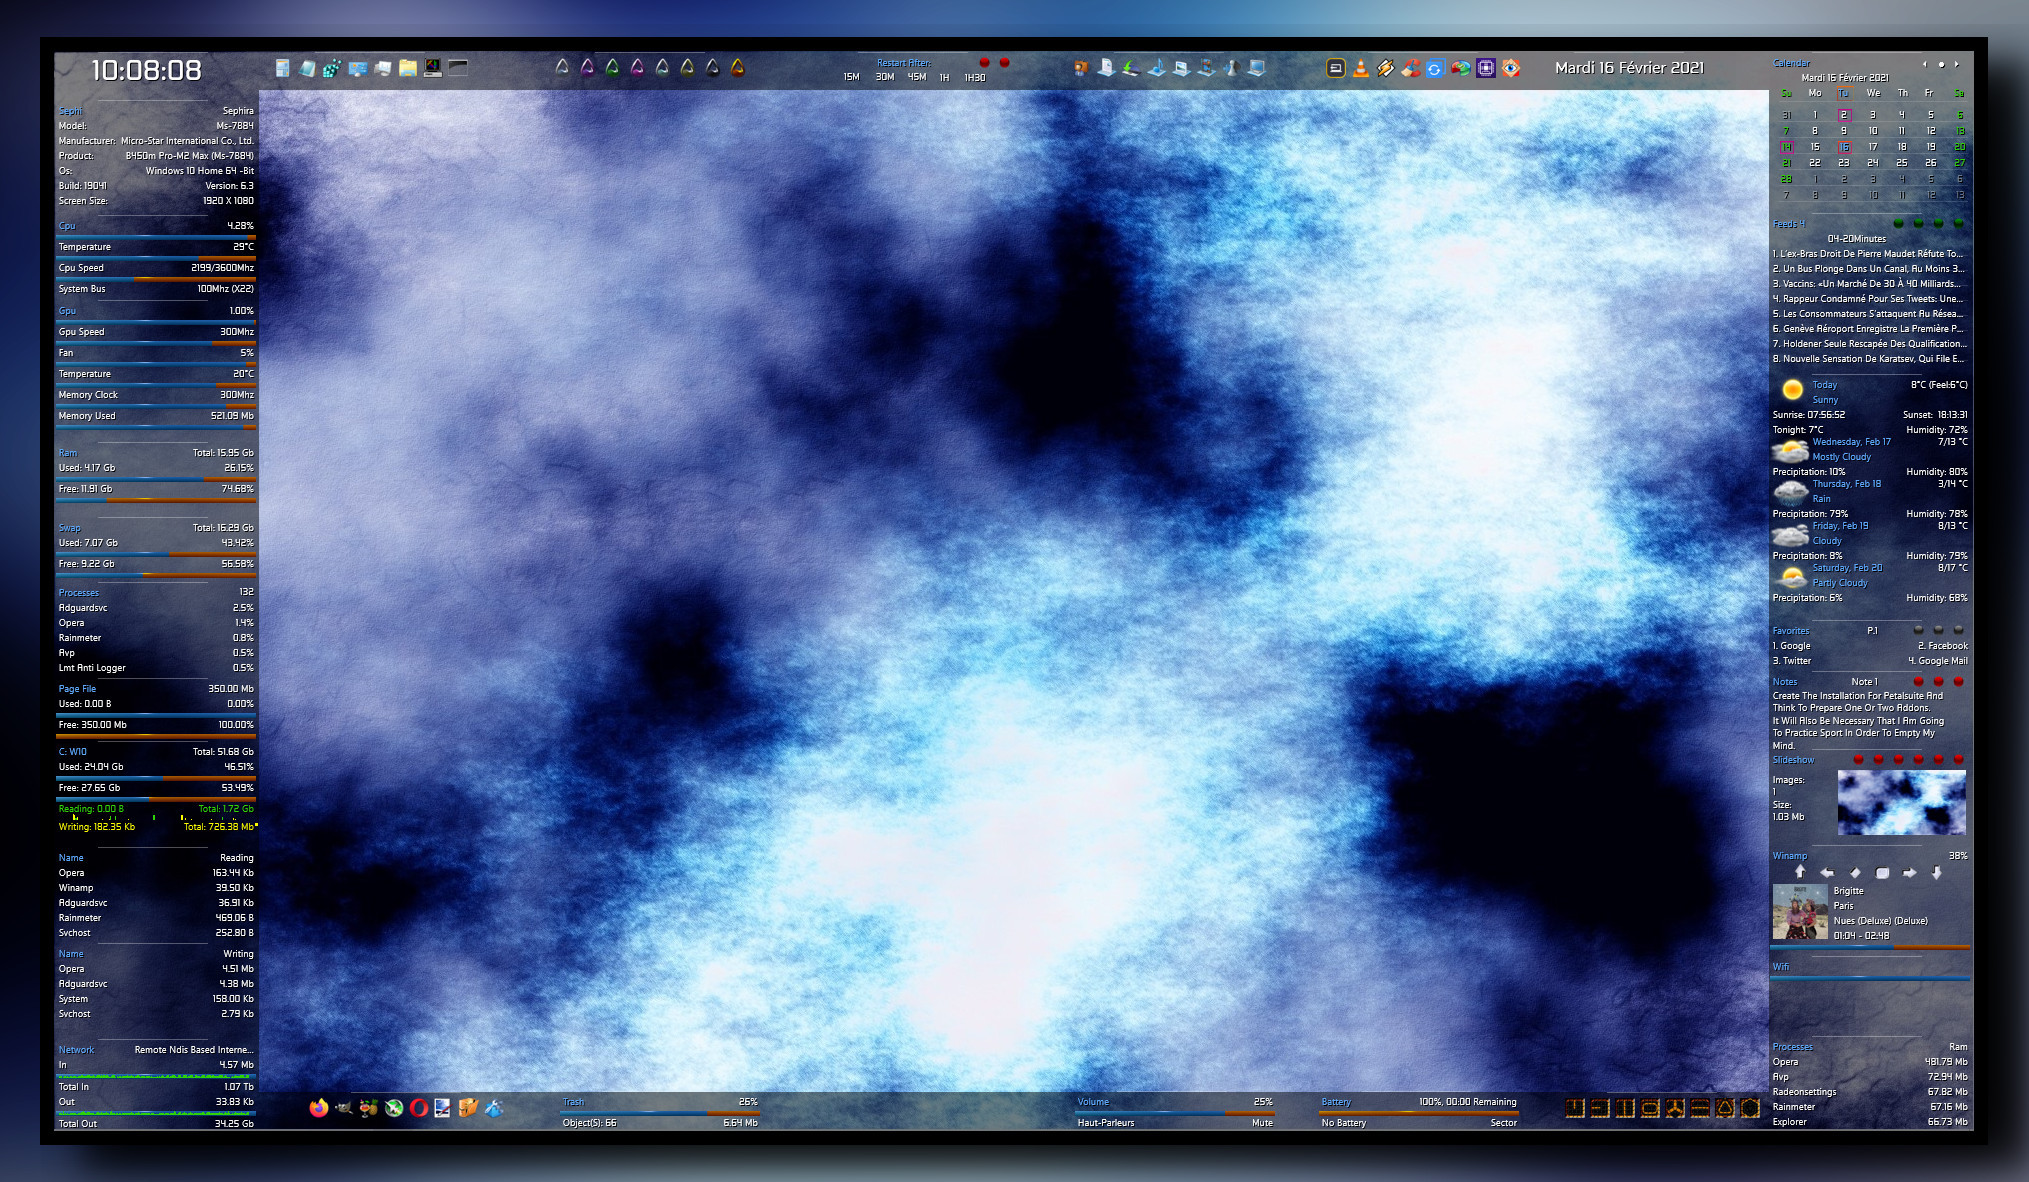Screen dimensions: 2029x1182
Task: Open Winamp lightning bolt launcher icon
Action: [1385, 68]
